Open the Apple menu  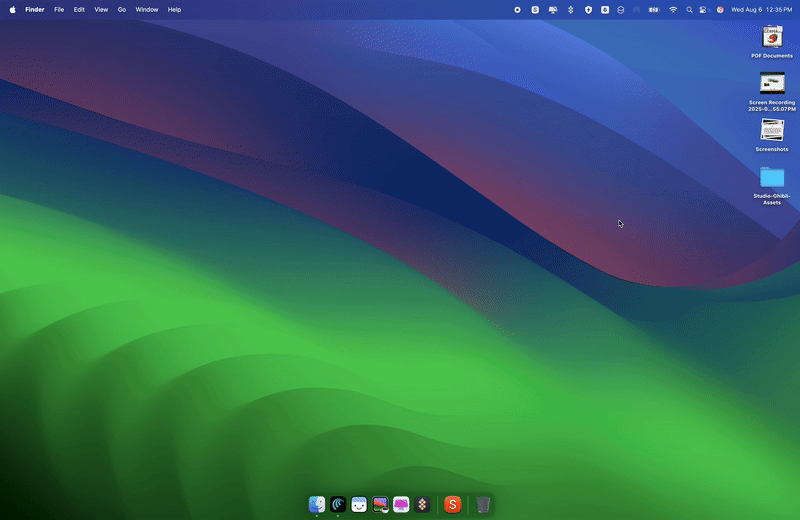tap(12, 10)
